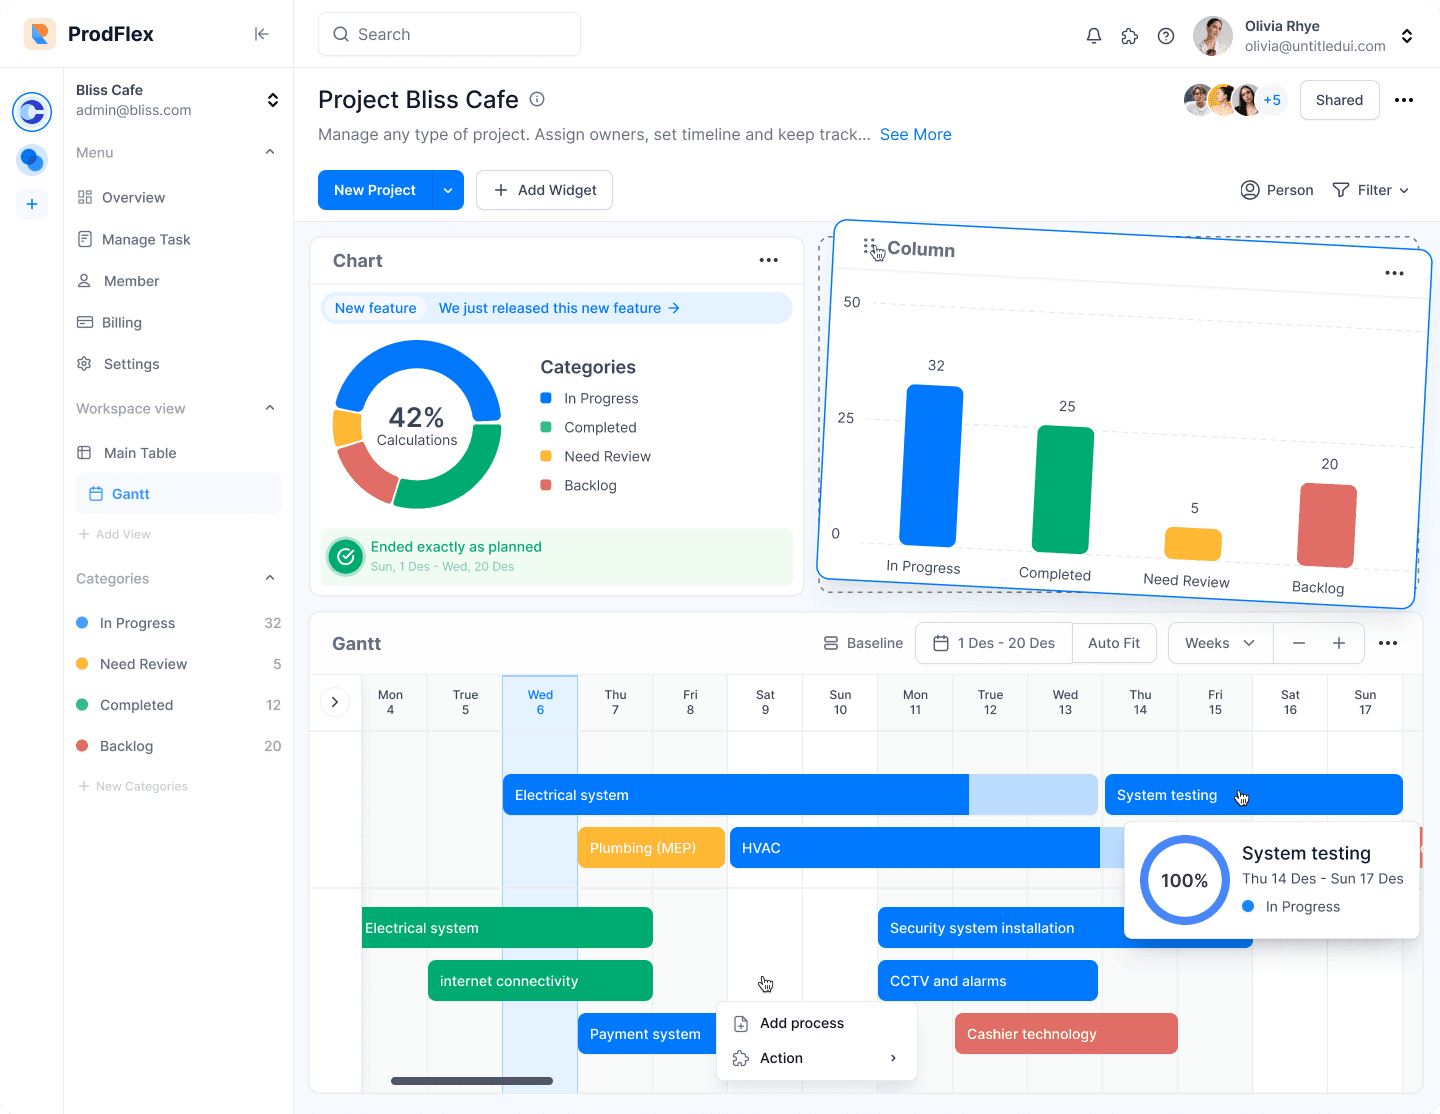1440x1114 pixels.
Task: Choose Add process from context menu
Action: [817, 1023]
